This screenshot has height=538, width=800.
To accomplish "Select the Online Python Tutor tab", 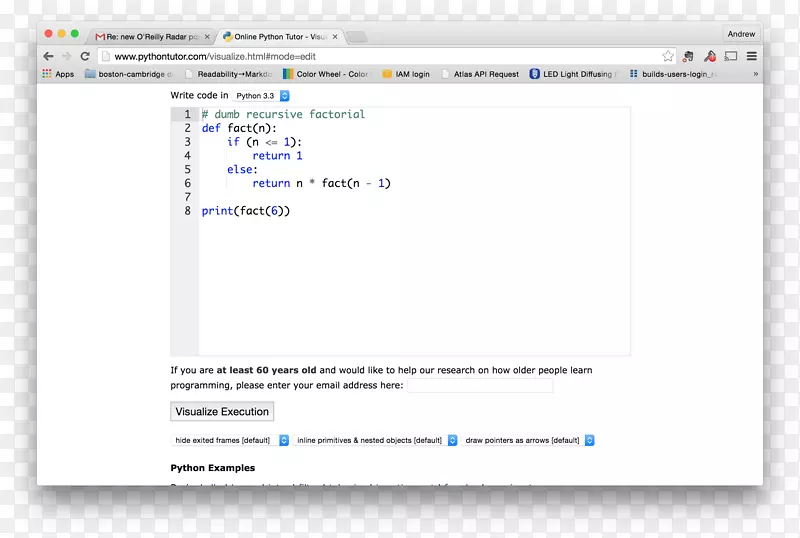I will tap(280, 36).
